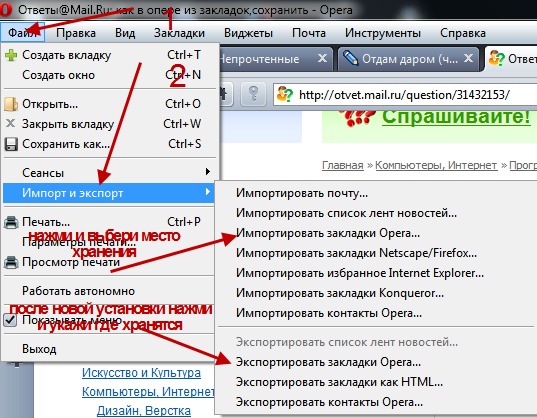Select Импортировать закладки Konqueror...
Image resolution: width=537 pixels, height=418 pixels.
click(x=375, y=293)
